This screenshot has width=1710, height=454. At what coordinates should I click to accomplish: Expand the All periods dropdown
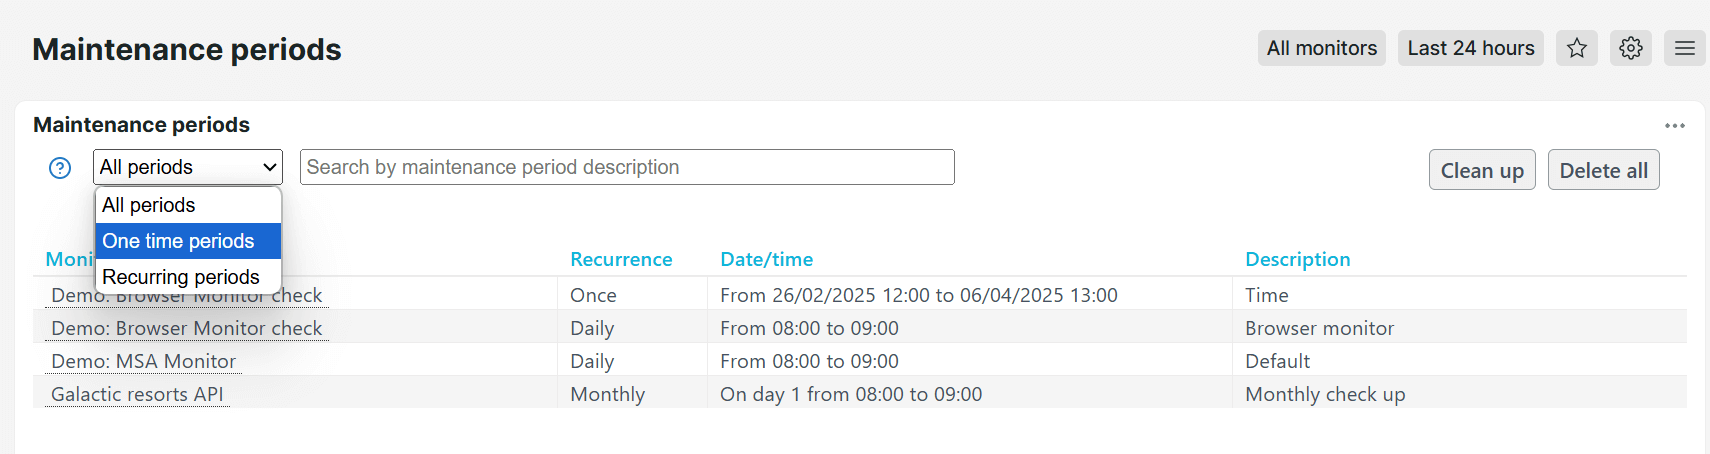tap(188, 167)
